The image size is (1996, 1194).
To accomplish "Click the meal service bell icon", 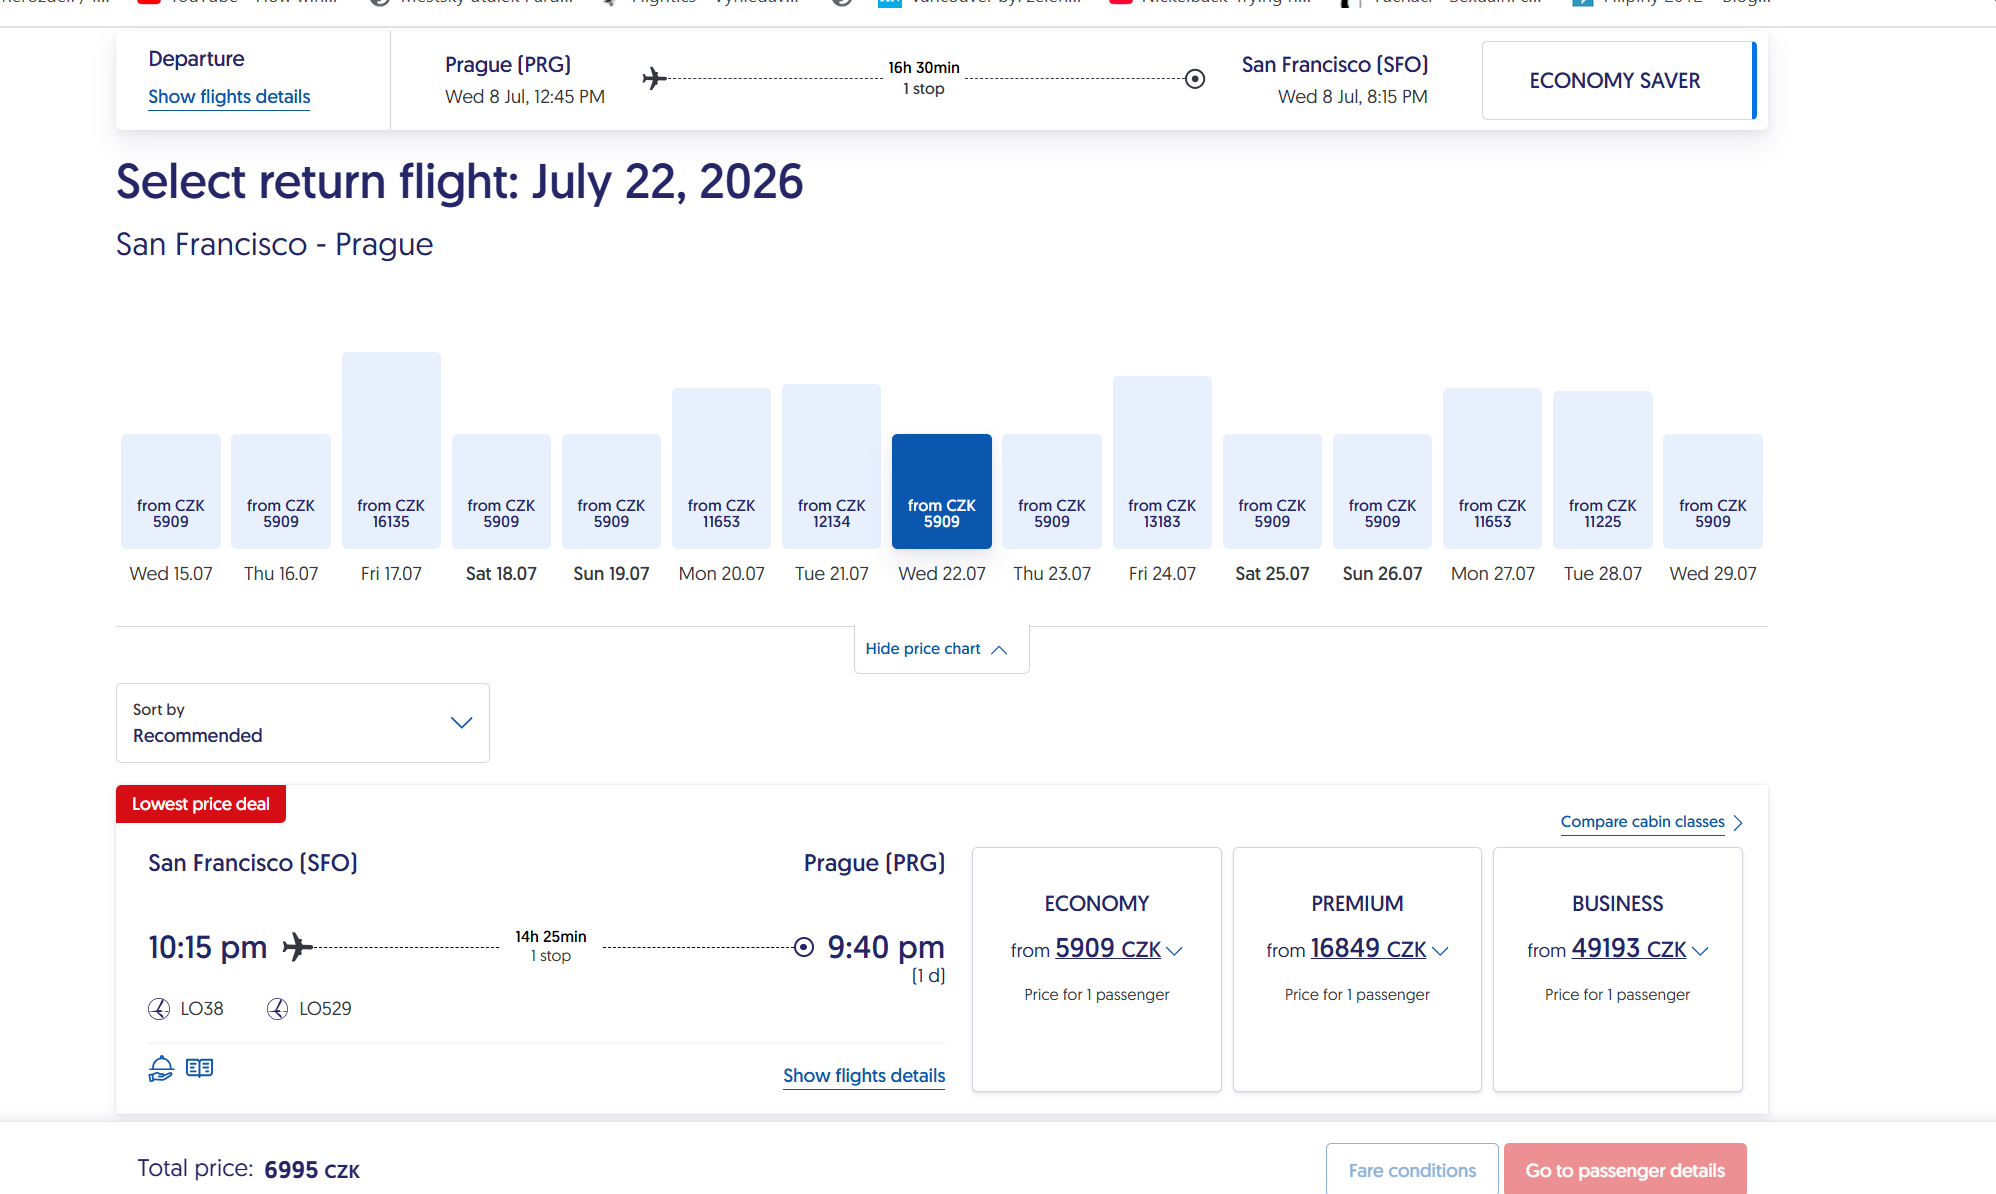I will tap(161, 1068).
